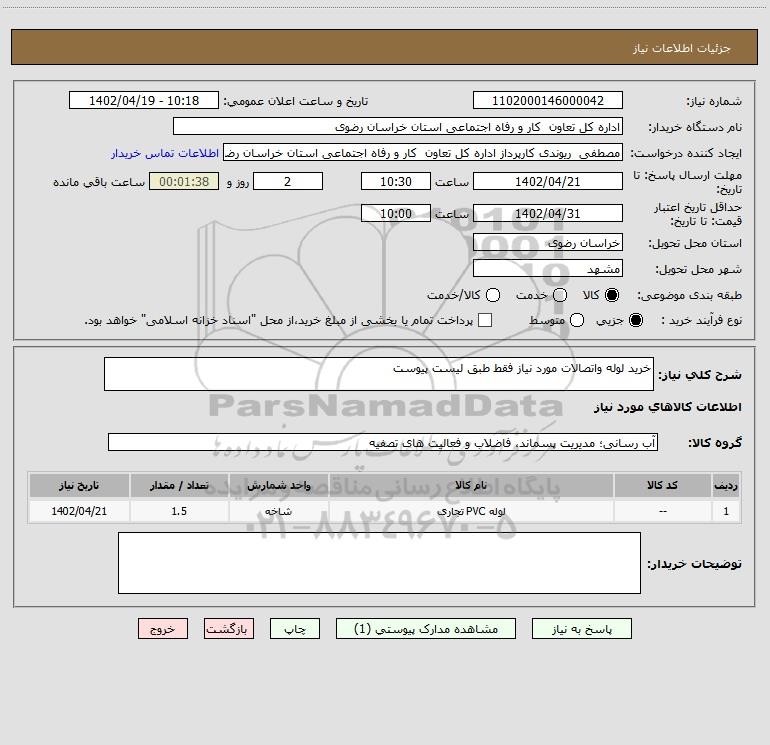Viewport: 770px width, 745px height.
Task: Click the شاخه unit cell
Action: (x=278, y=511)
